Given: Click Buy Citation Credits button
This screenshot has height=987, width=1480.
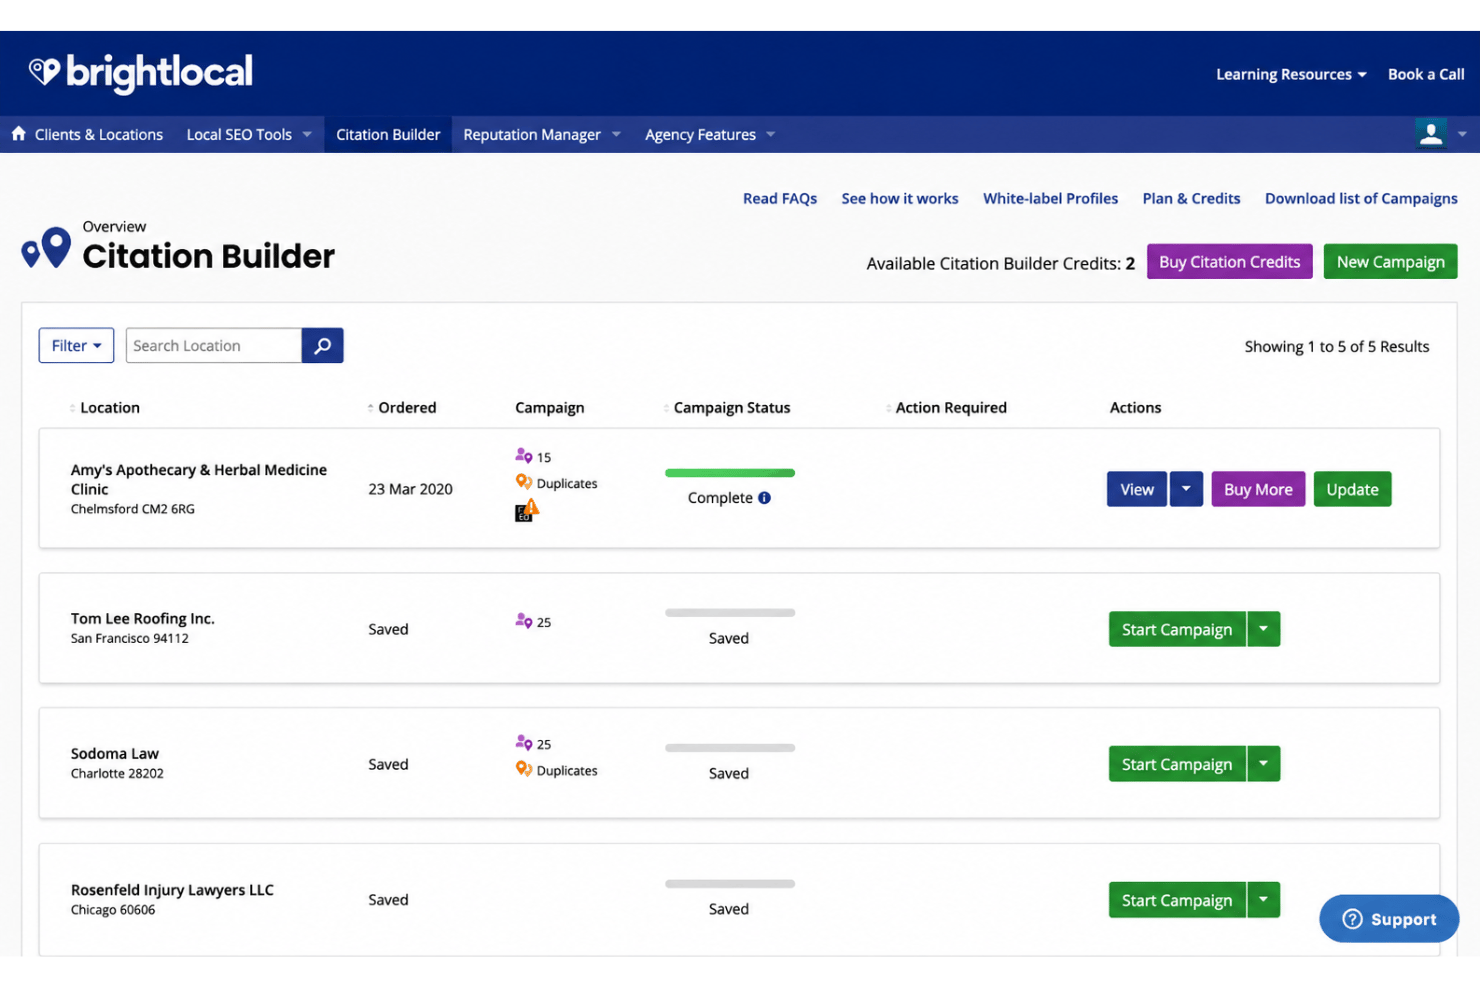Looking at the screenshot, I should click(x=1229, y=262).
